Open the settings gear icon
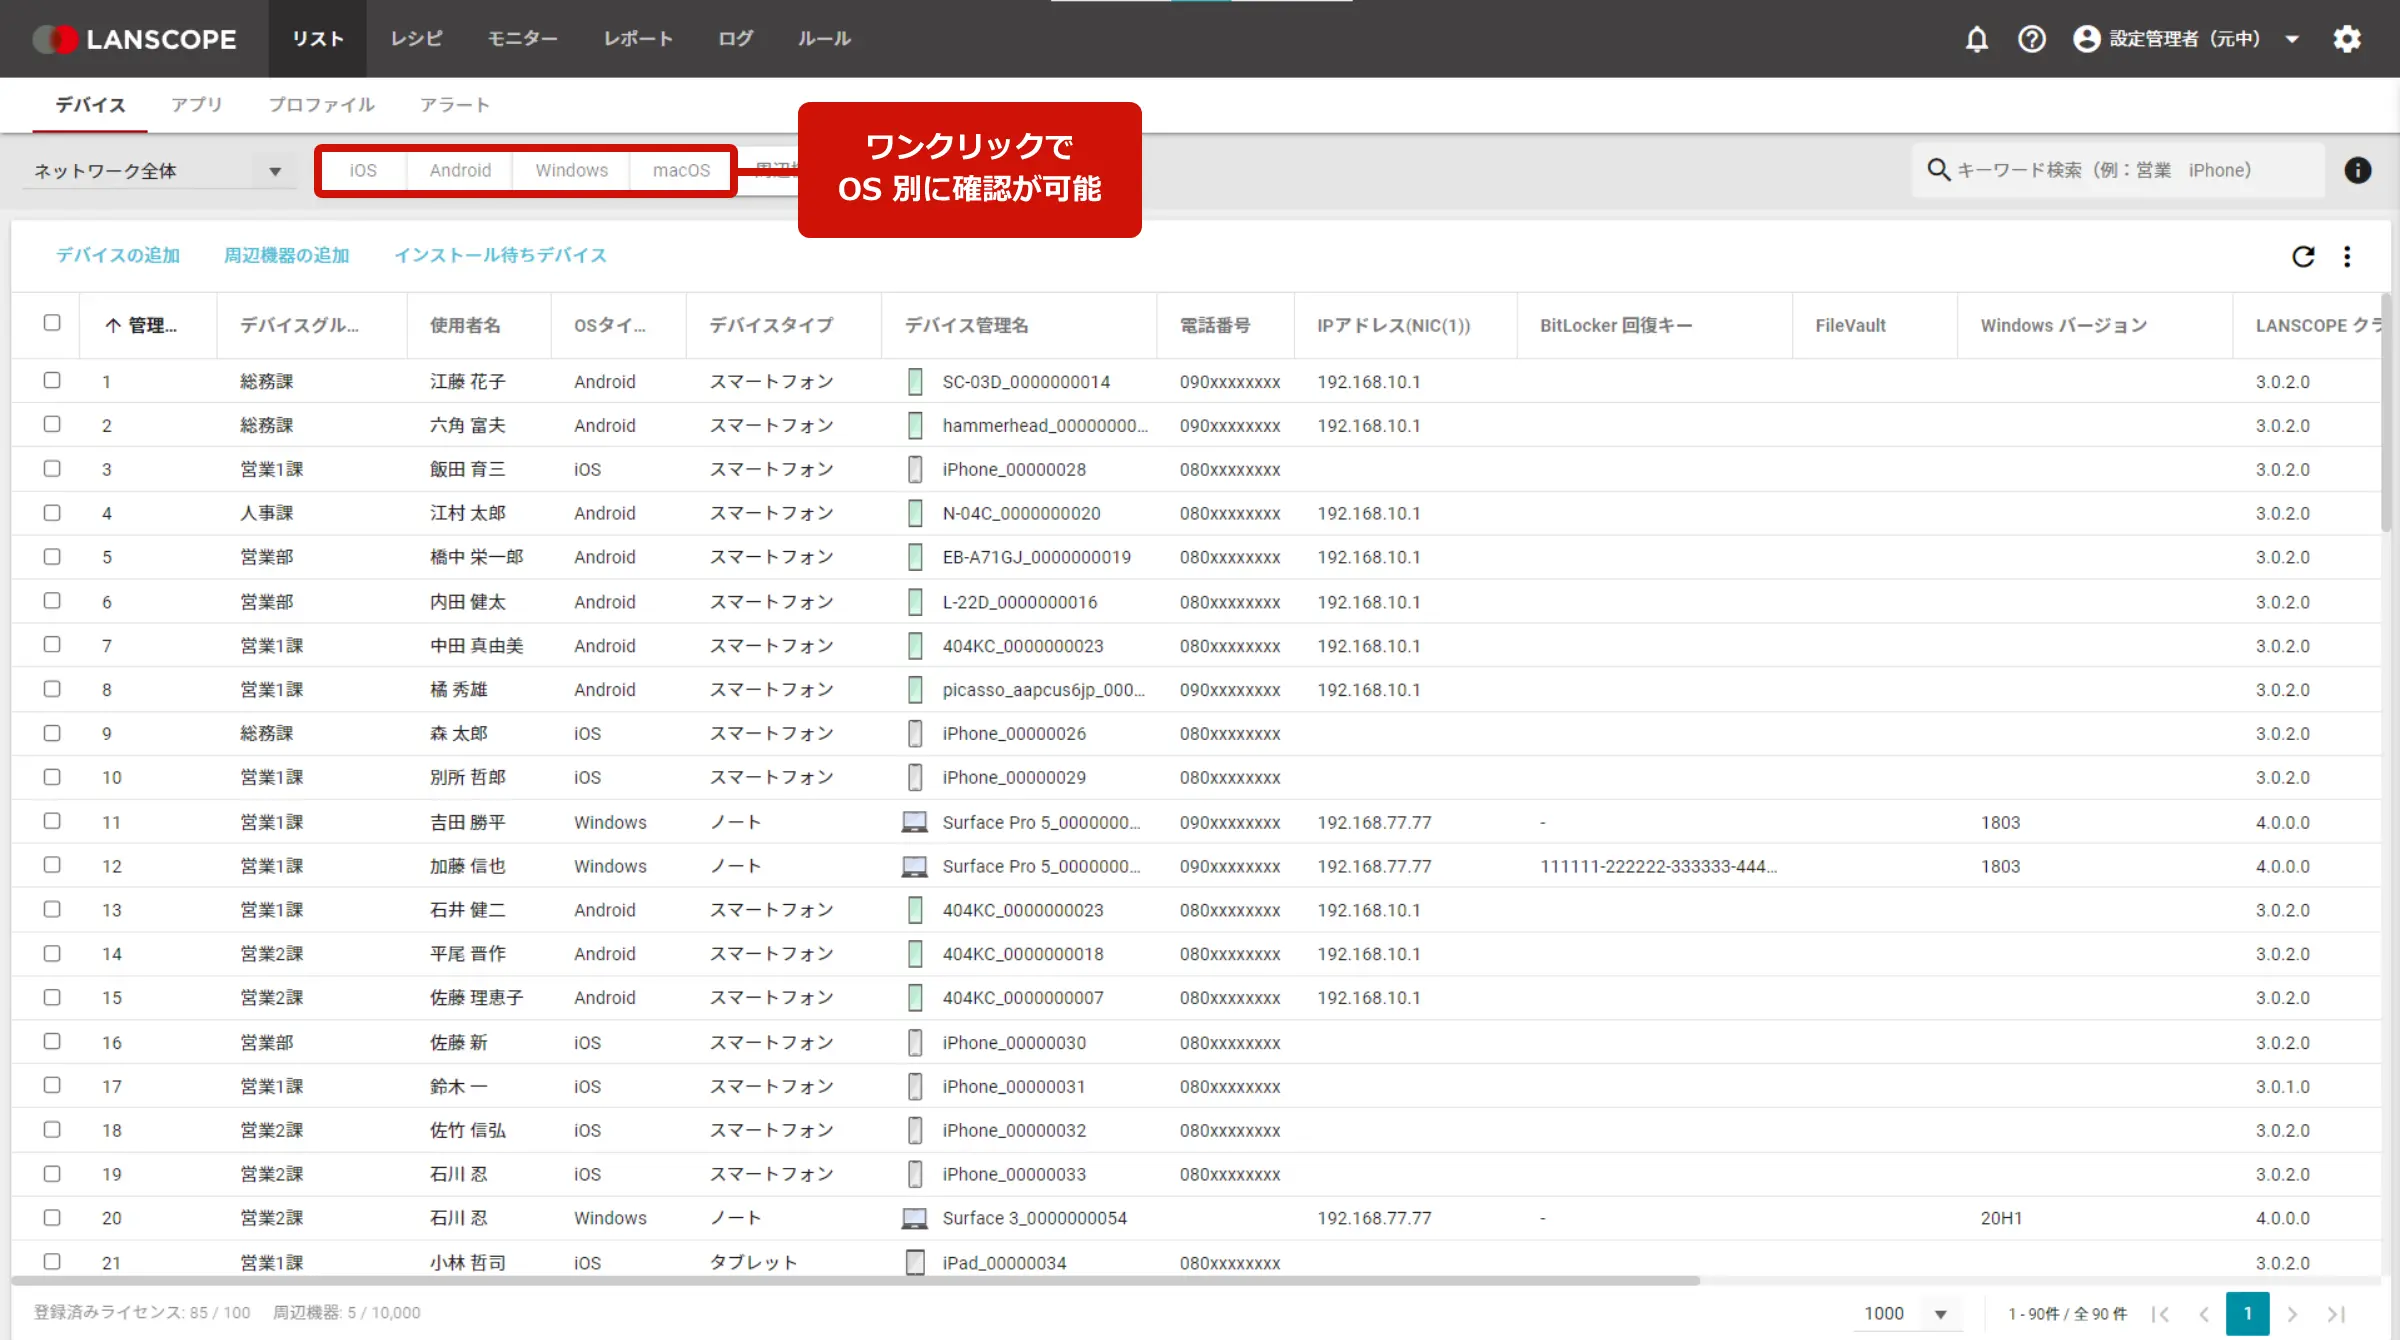This screenshot has width=2400, height=1340. click(x=2347, y=39)
